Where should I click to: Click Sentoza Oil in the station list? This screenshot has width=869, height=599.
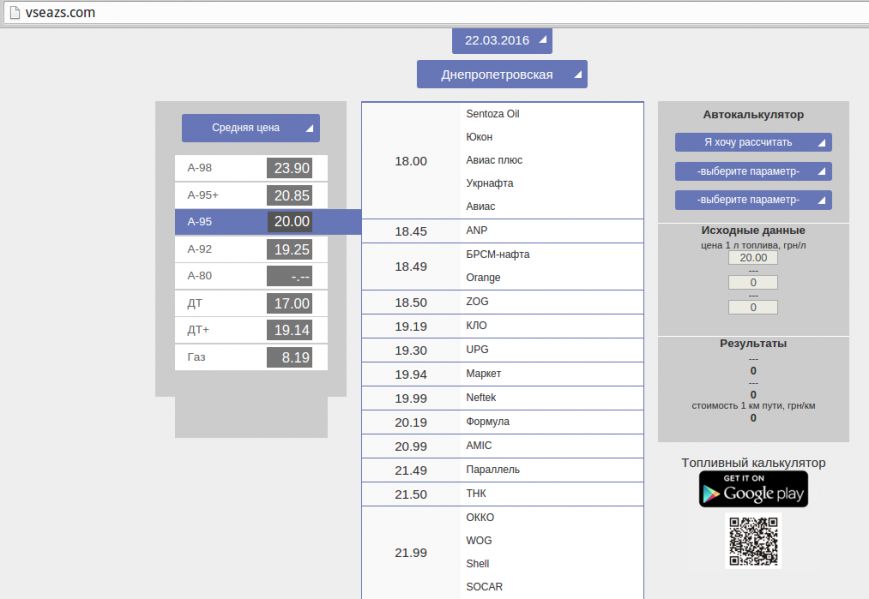point(493,114)
